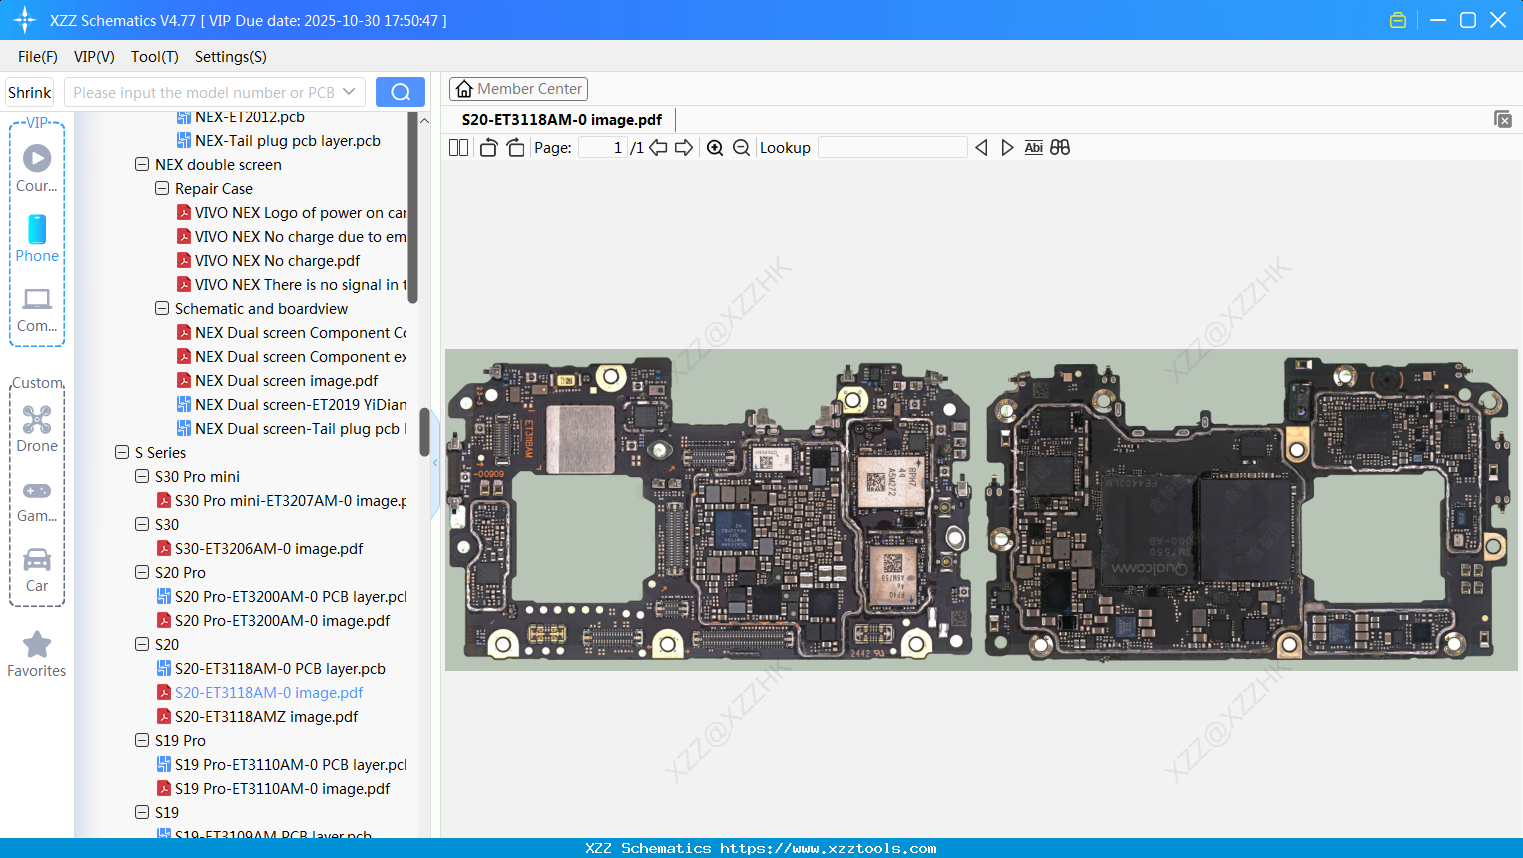
Task: Open S30-ET3206AM-0 image.pdf file
Action: (268, 549)
